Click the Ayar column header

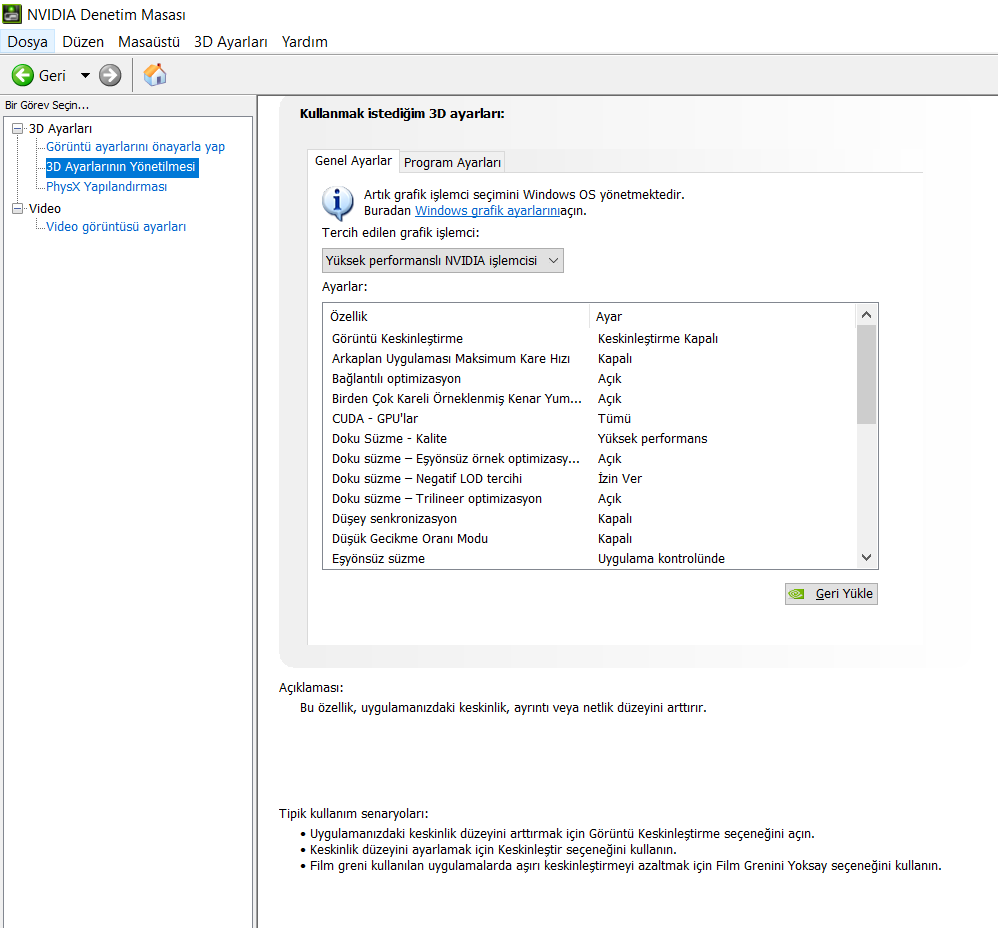[722, 316]
